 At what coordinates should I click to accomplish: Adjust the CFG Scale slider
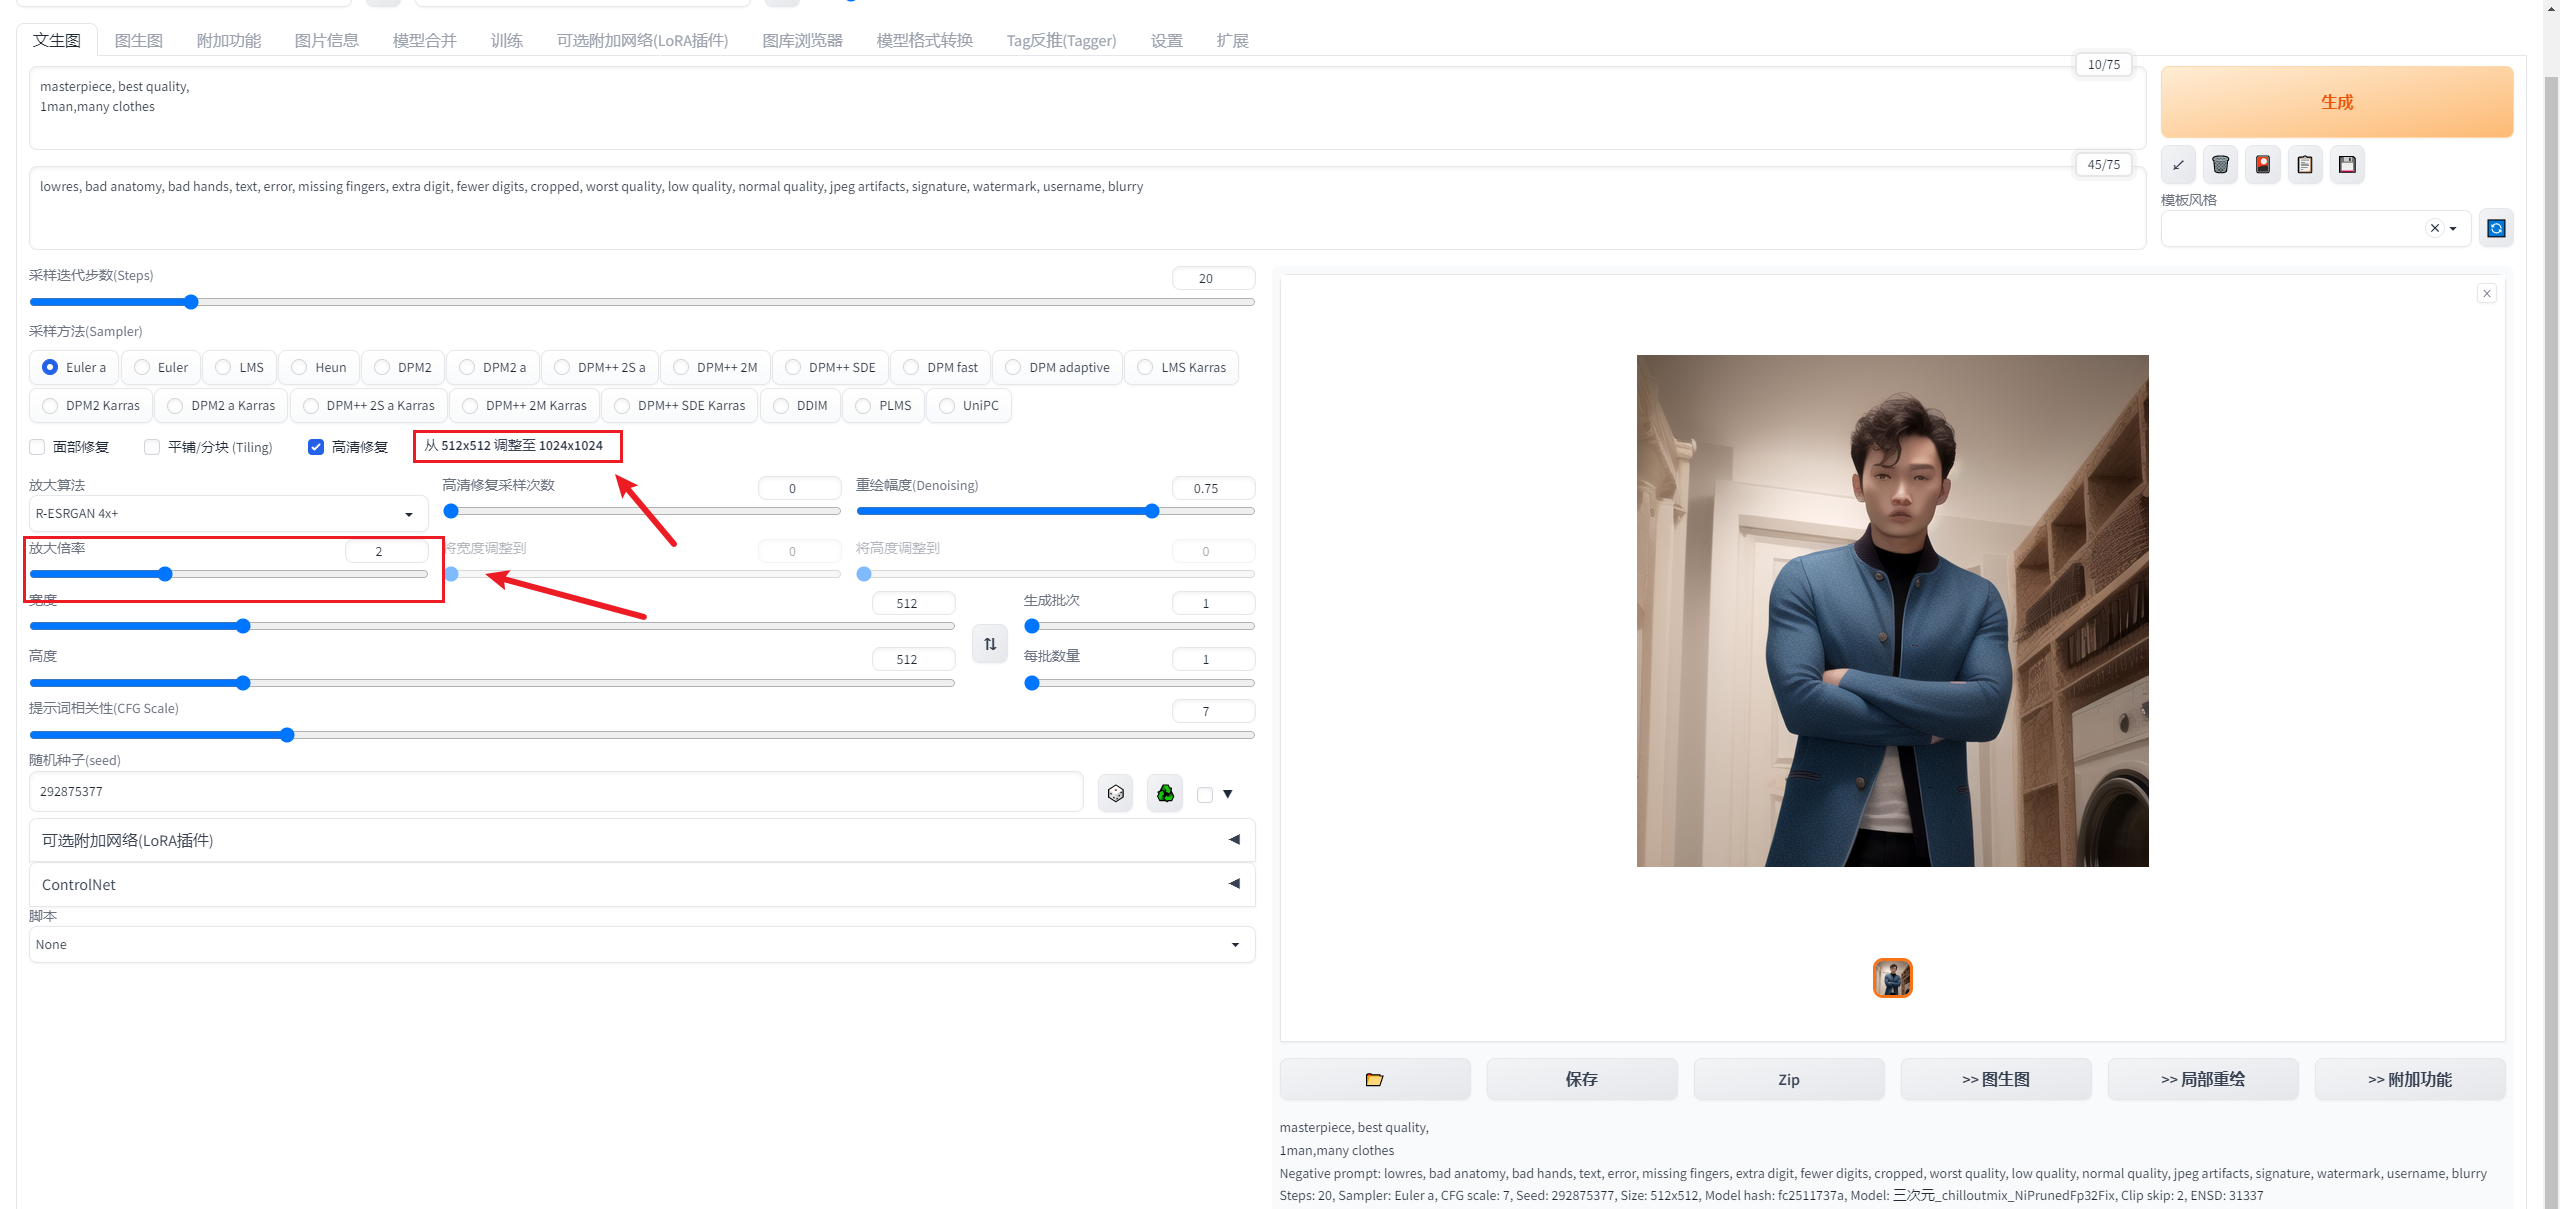tap(641, 735)
